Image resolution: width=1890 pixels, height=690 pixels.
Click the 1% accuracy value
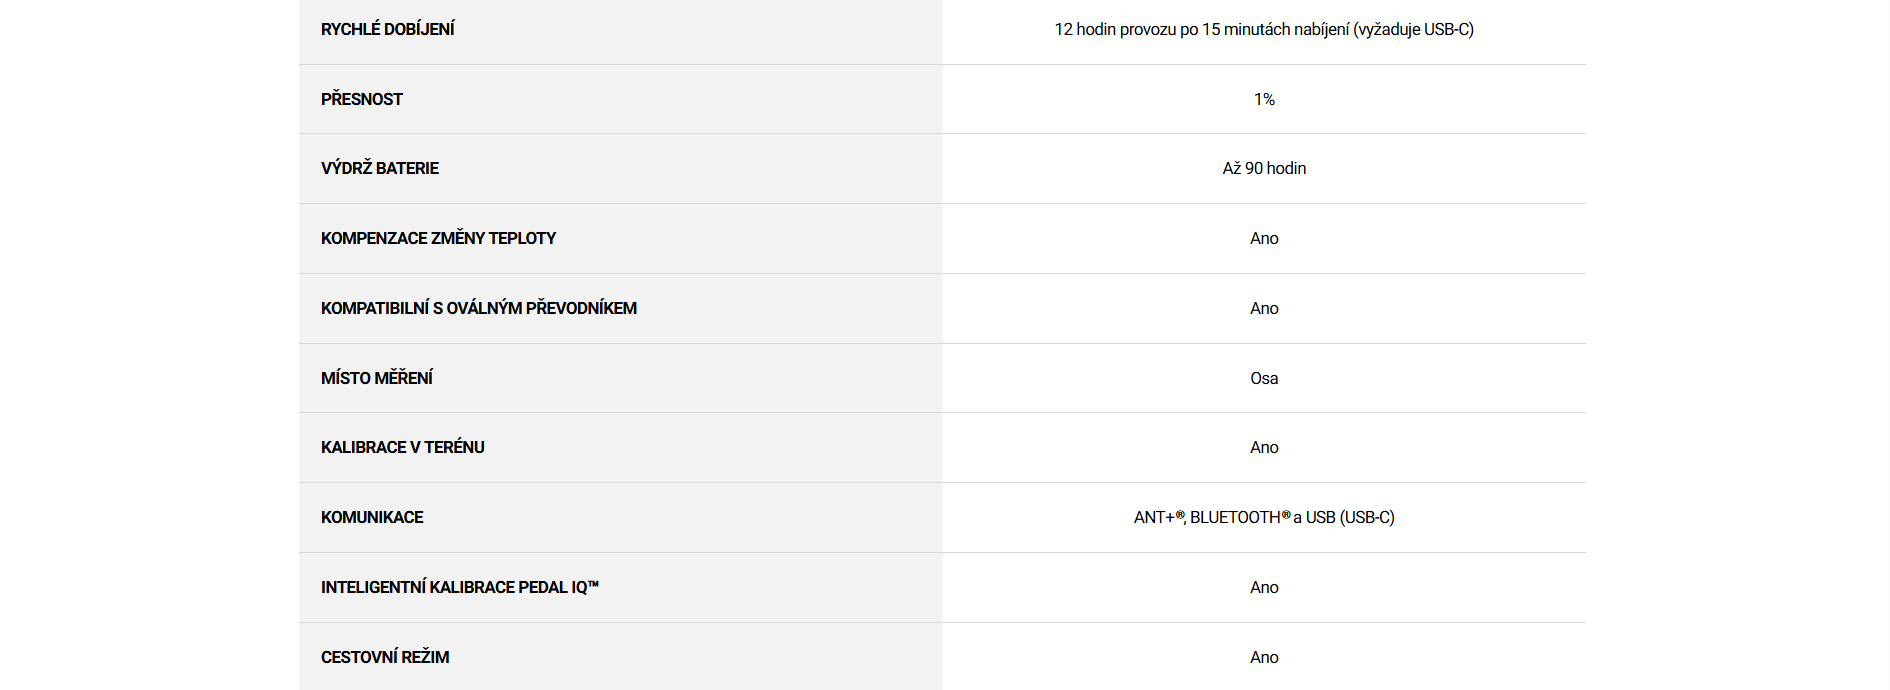[1264, 99]
